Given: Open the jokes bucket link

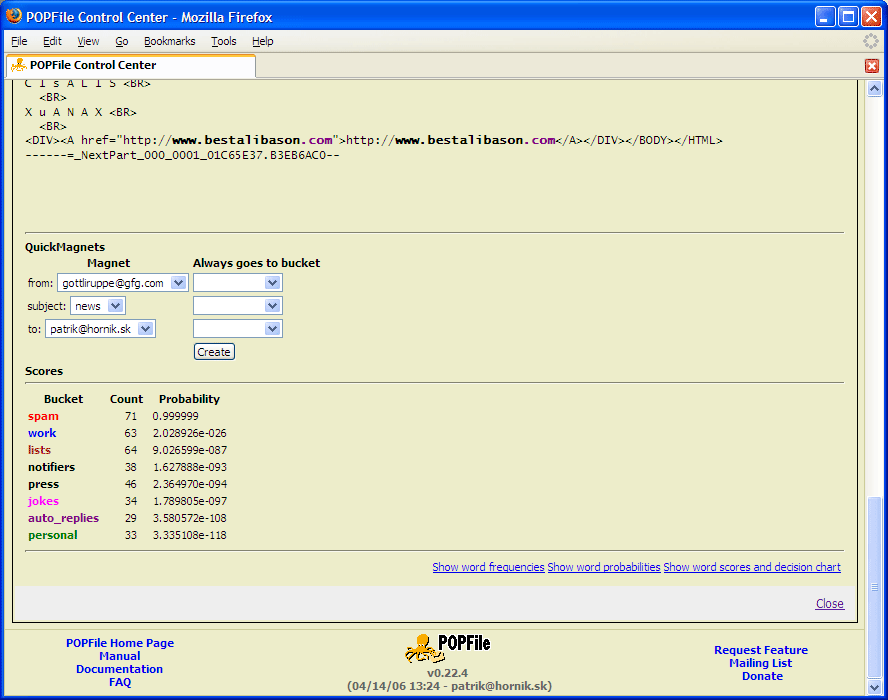Looking at the screenshot, I should pos(43,501).
